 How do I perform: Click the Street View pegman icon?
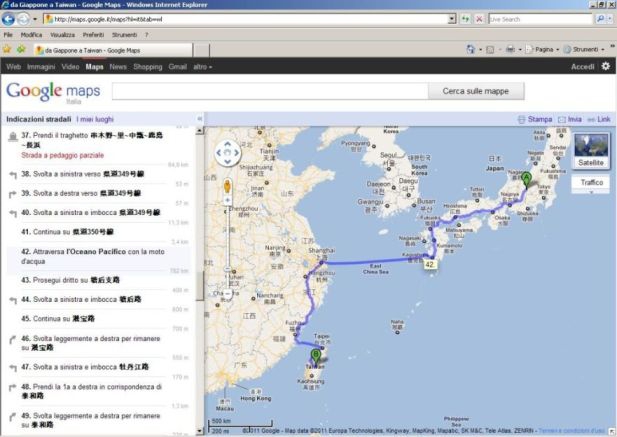227,186
